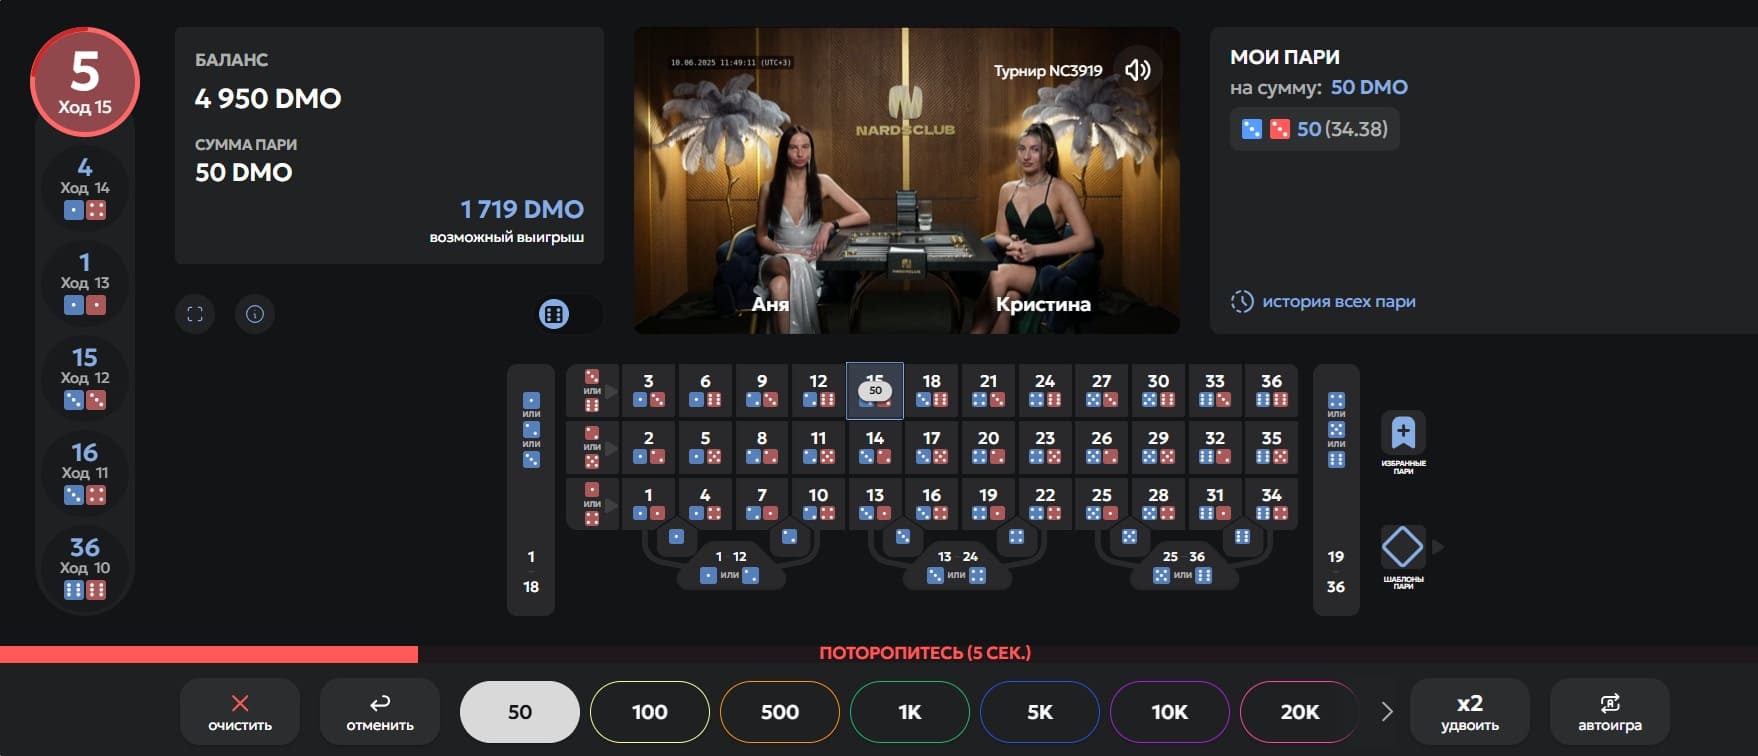Open the info circle icon
The width and height of the screenshot is (1758, 756).
[255, 314]
